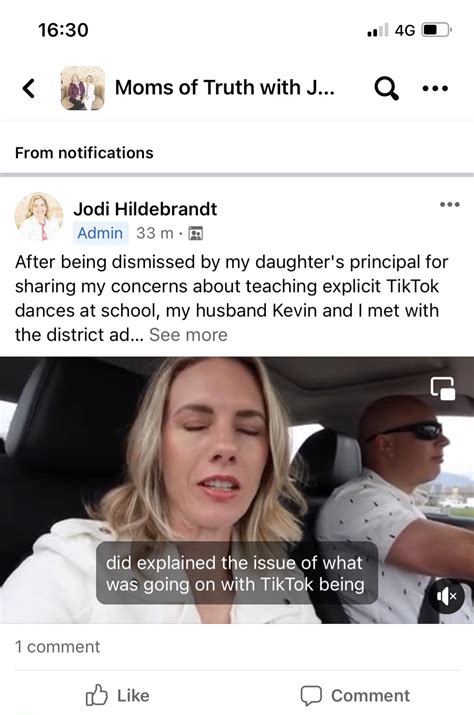Tap the video captions overlay text
The image size is (474, 715).
click(236, 573)
